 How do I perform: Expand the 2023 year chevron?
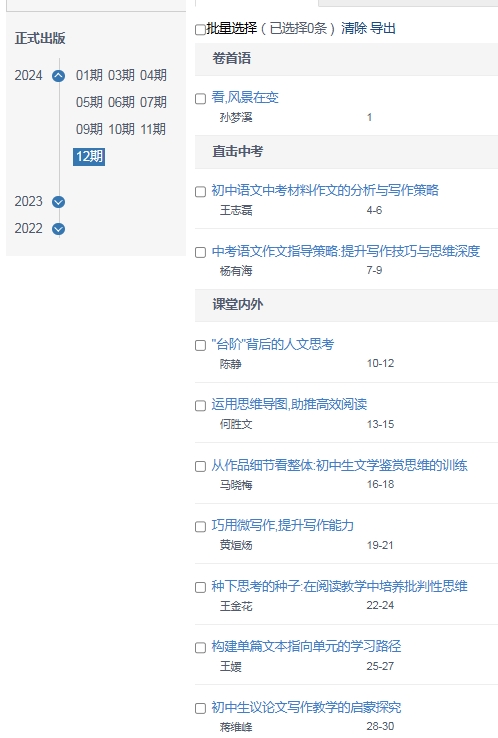click(x=58, y=202)
